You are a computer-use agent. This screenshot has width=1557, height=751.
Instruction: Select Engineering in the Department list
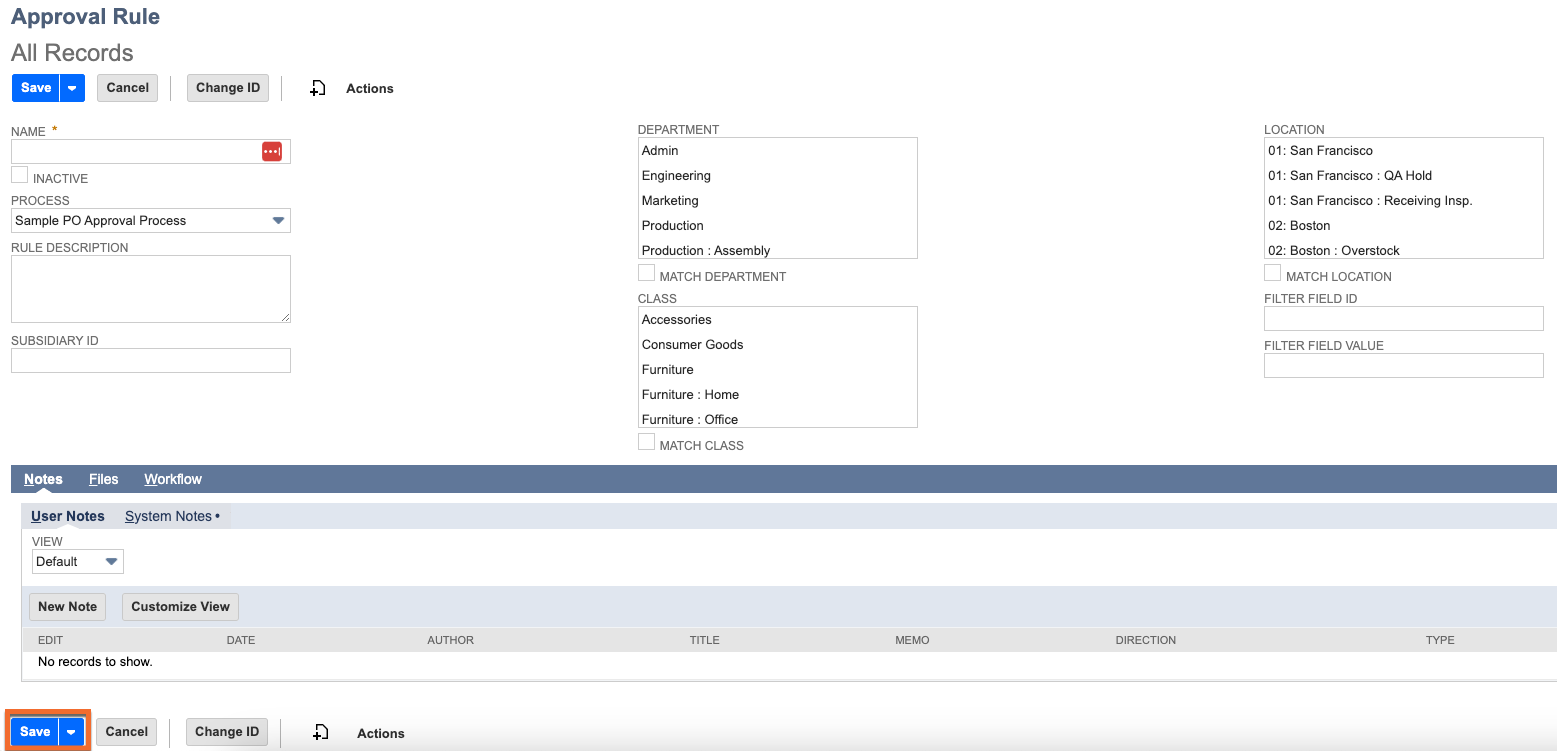676,176
